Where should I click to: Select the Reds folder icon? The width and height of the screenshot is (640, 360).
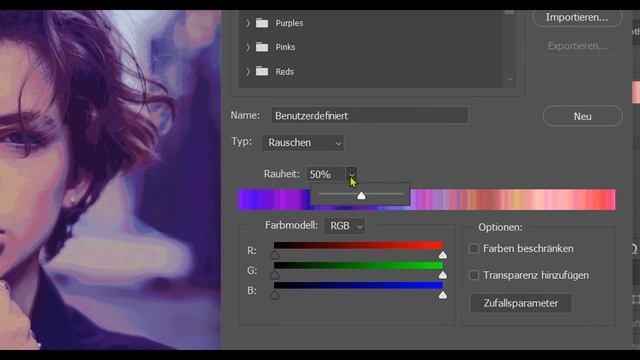262,71
